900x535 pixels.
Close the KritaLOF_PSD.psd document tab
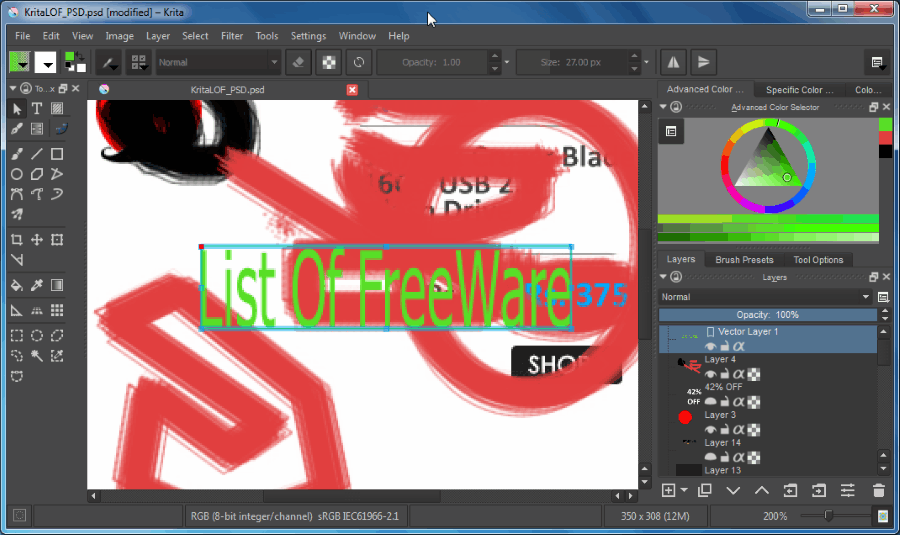tap(352, 90)
